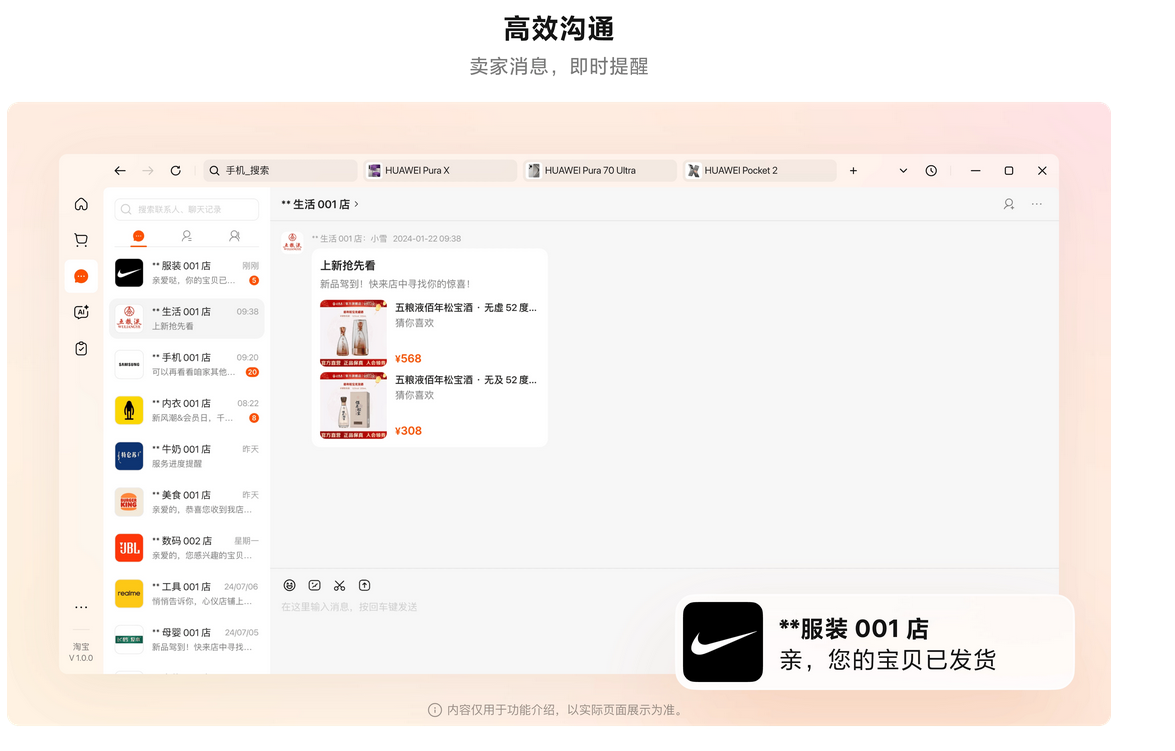
Task: Click the image icon in the message toolbar
Action: 315,585
